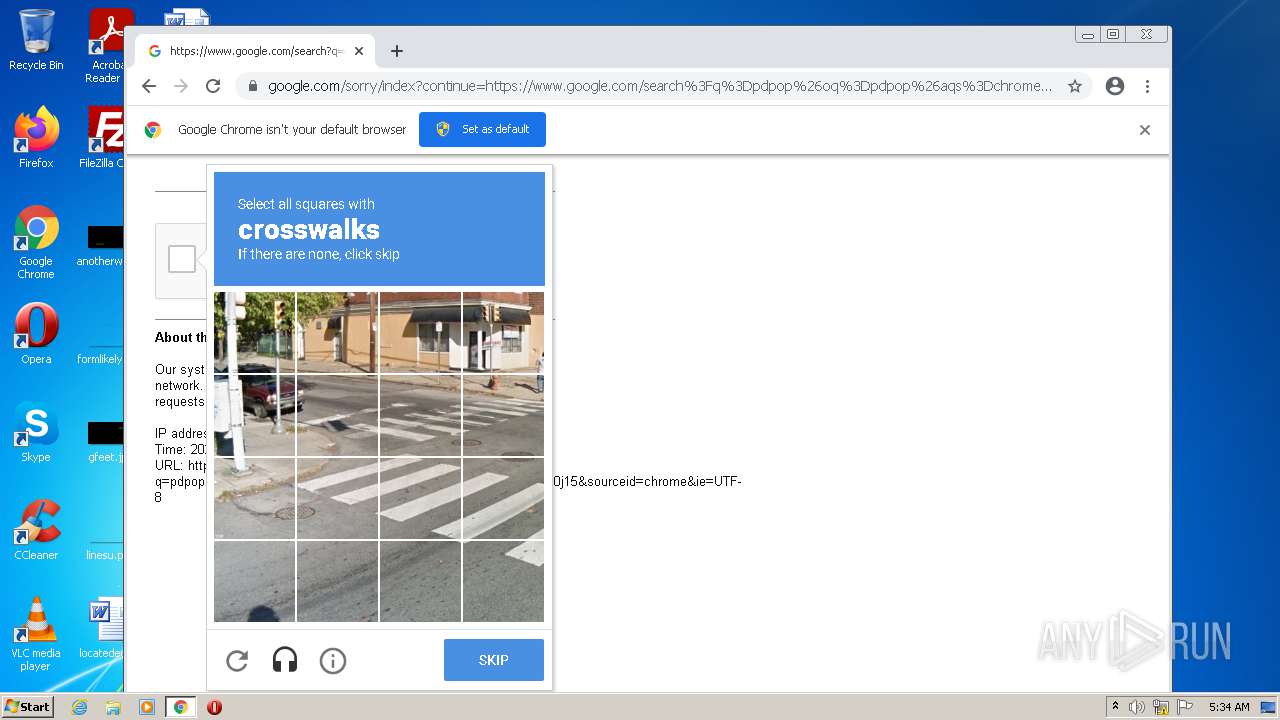Select the google.com/search tab

tap(255, 51)
